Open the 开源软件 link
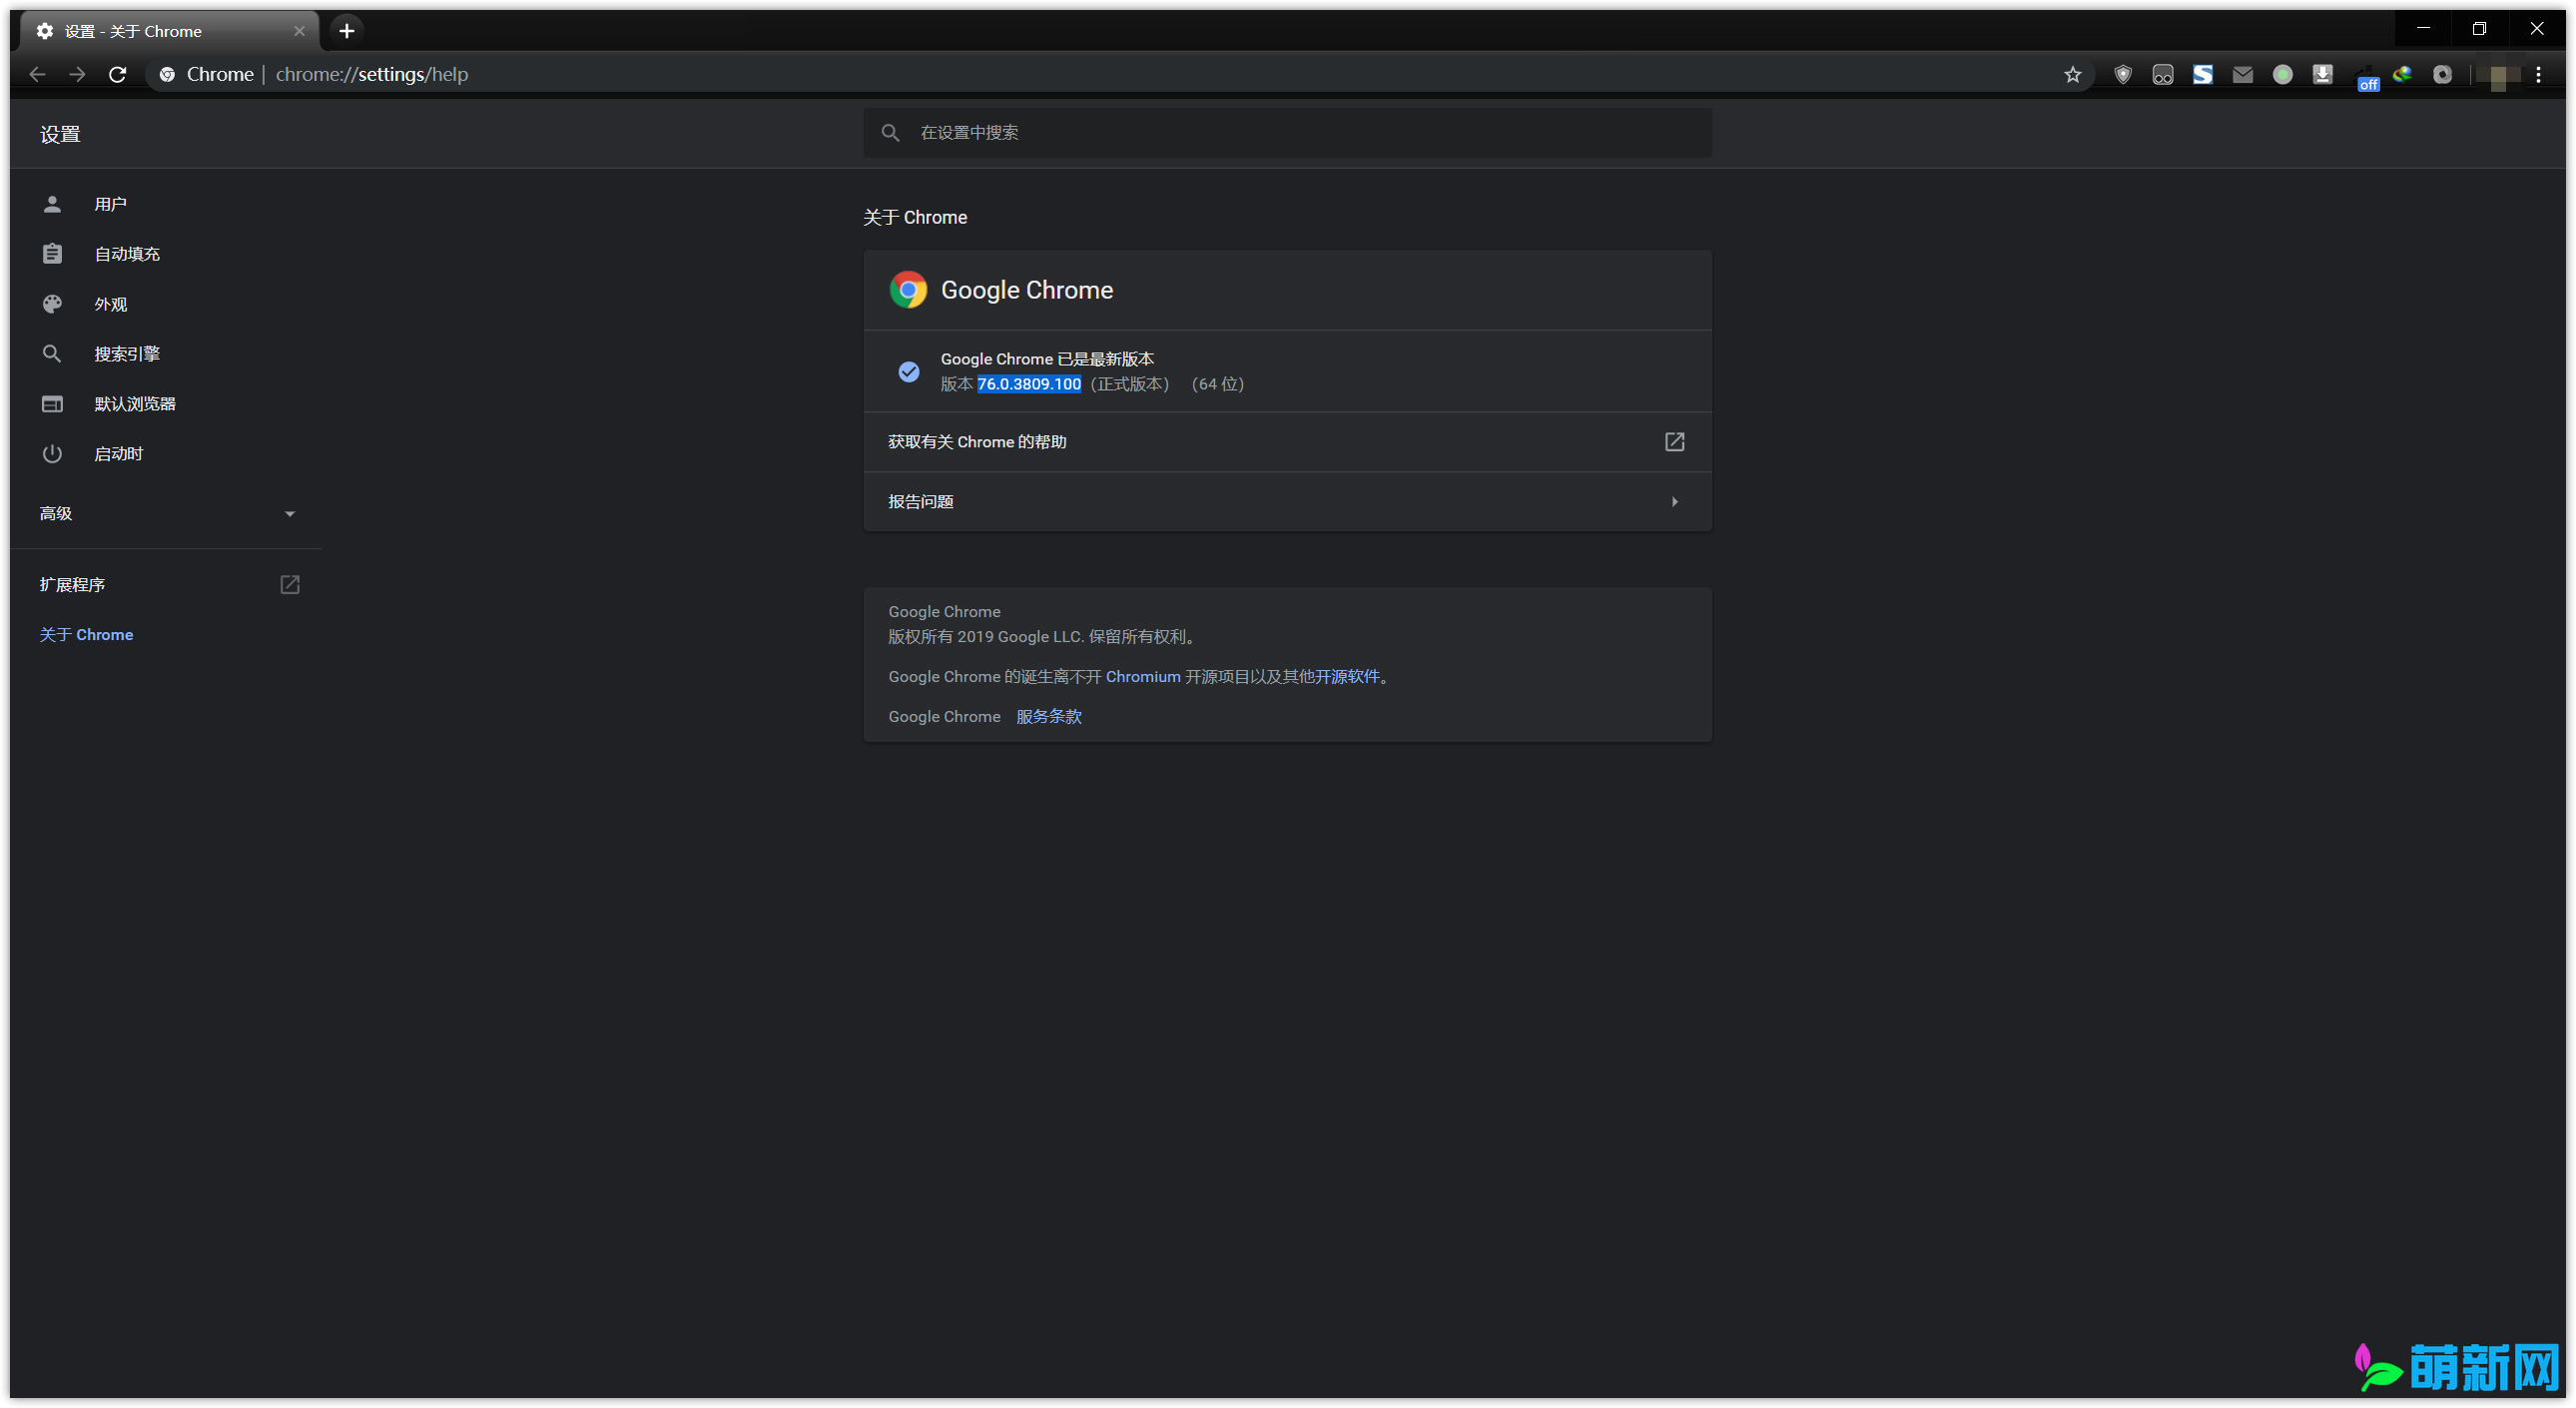Image resolution: width=2576 pixels, height=1408 pixels. click(1347, 677)
